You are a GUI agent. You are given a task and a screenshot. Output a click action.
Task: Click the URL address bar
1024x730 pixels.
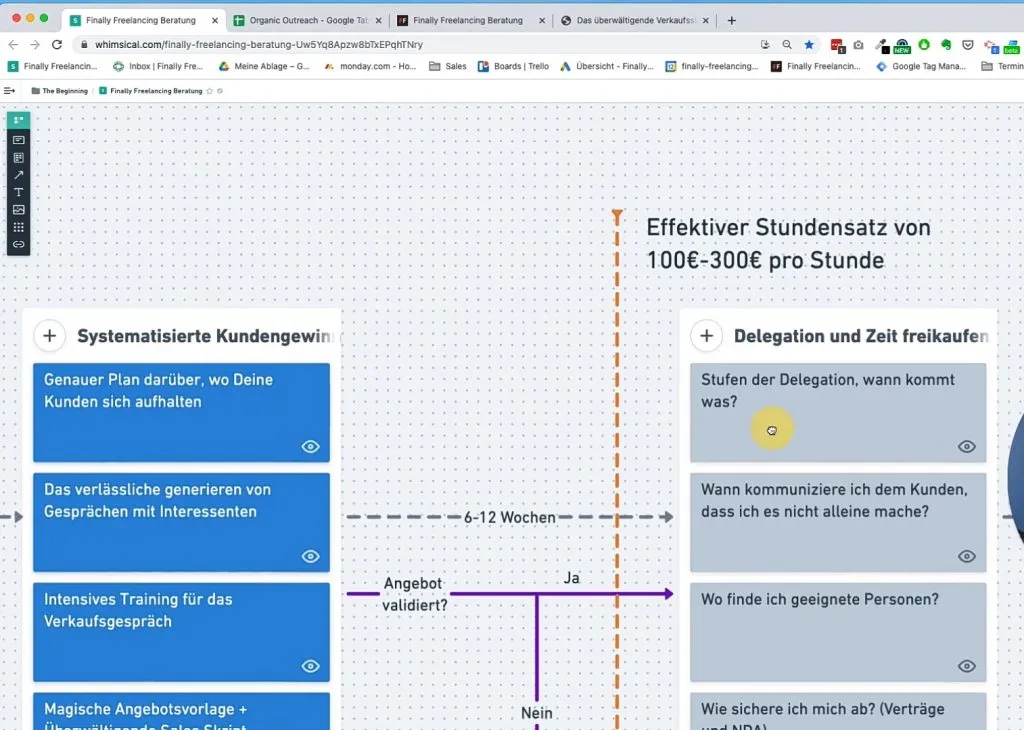pyautogui.click(x=418, y=44)
